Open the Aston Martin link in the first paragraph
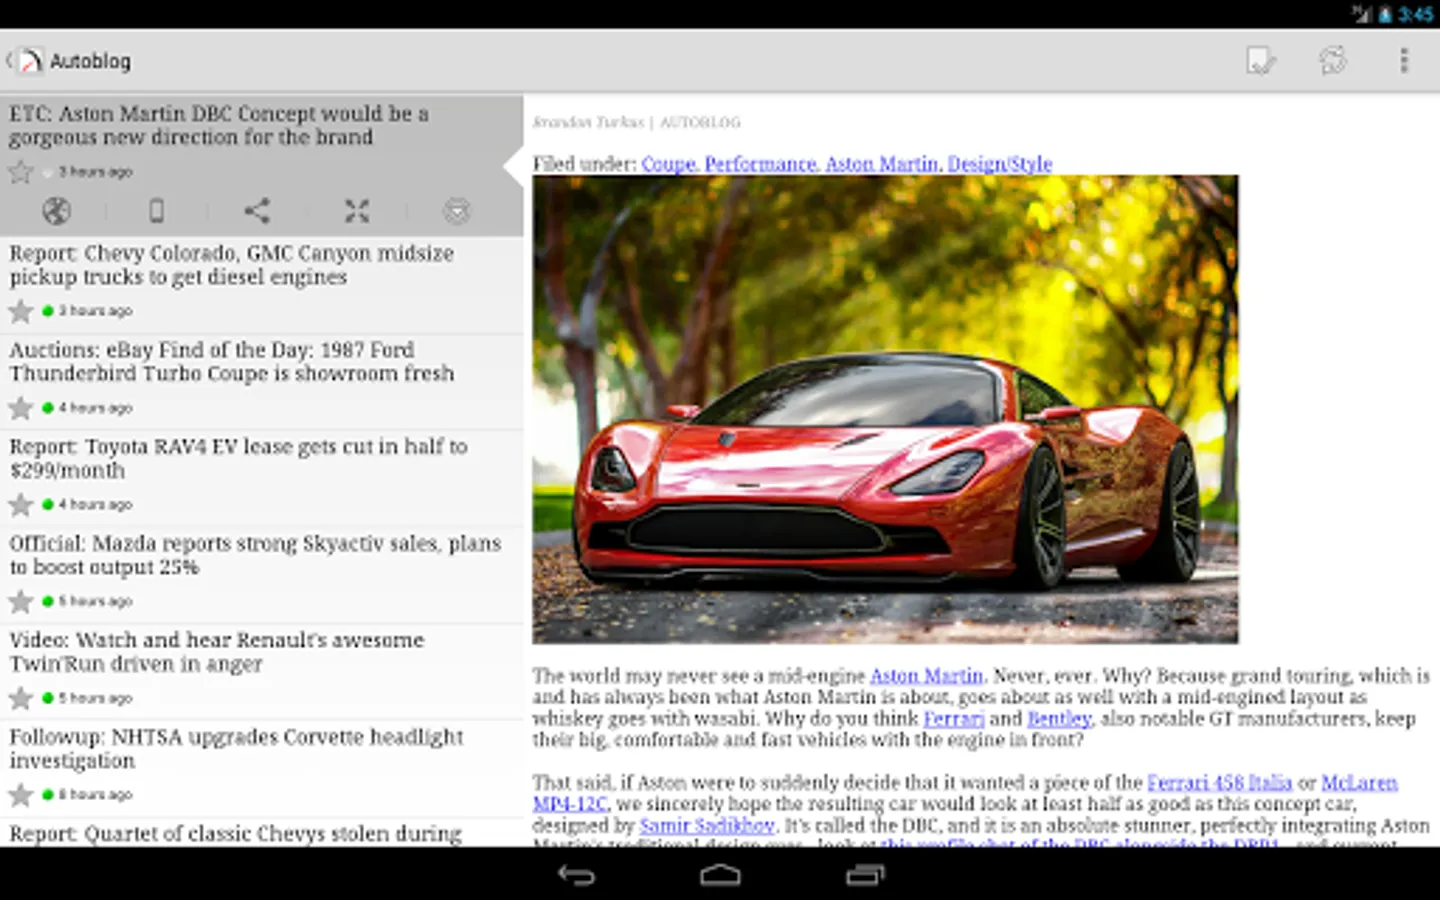Viewport: 1440px width, 900px height. (926, 676)
